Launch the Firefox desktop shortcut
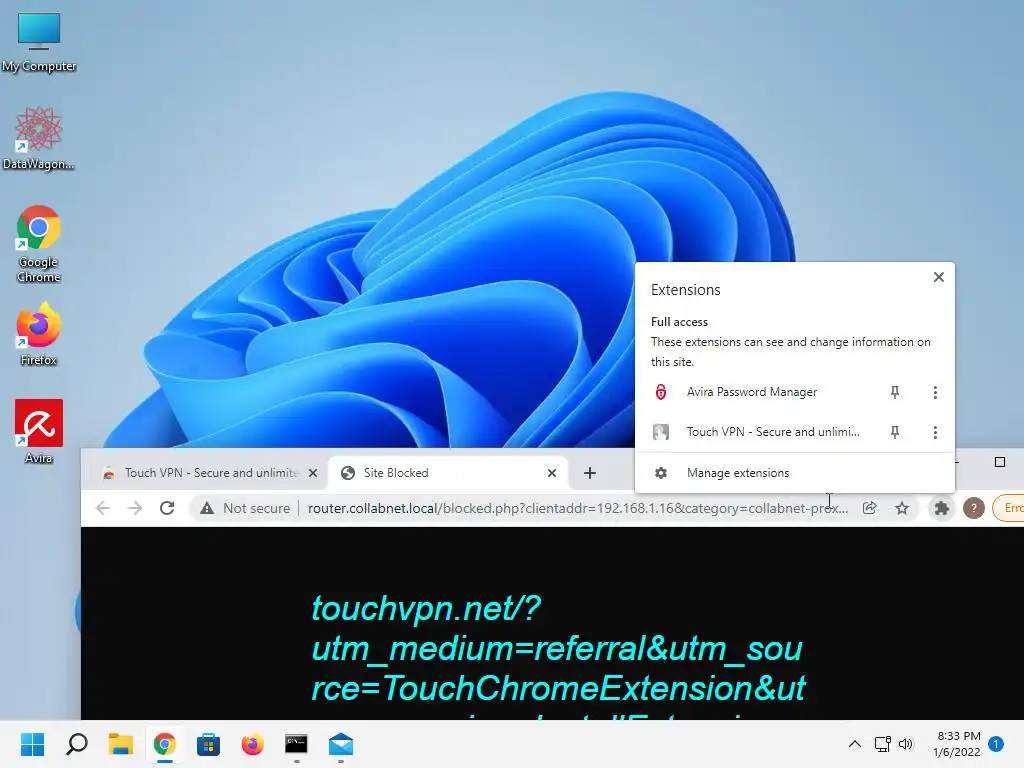Image resolution: width=1024 pixels, height=768 pixels. [39, 333]
